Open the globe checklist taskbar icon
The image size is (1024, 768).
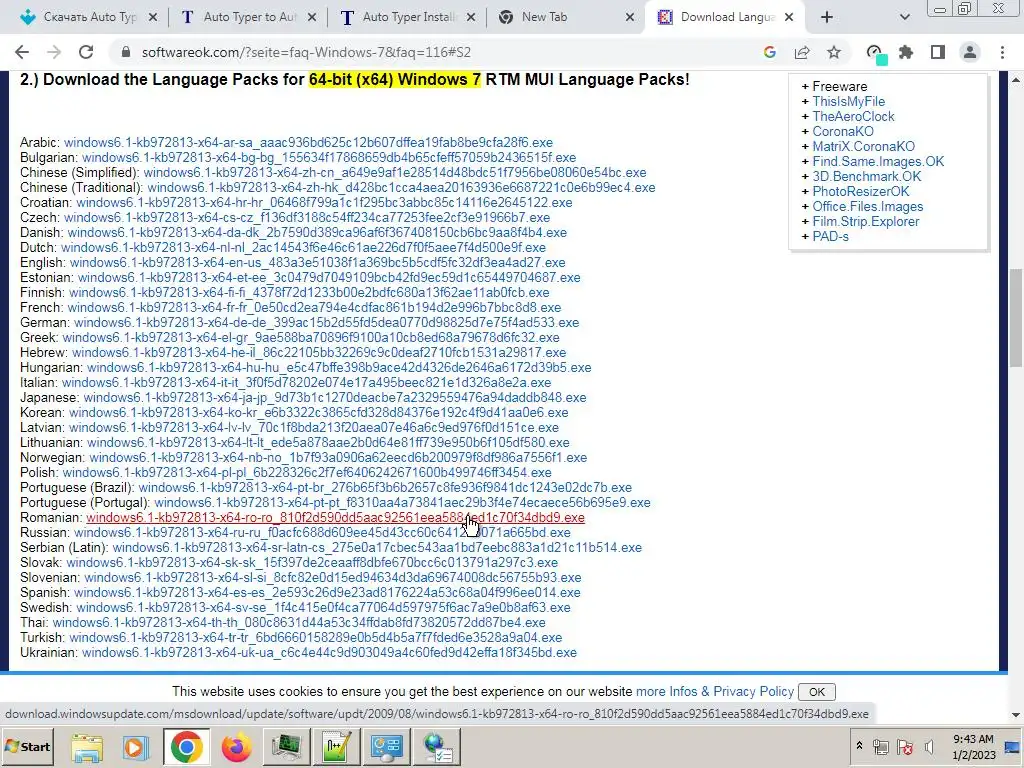tap(437, 747)
